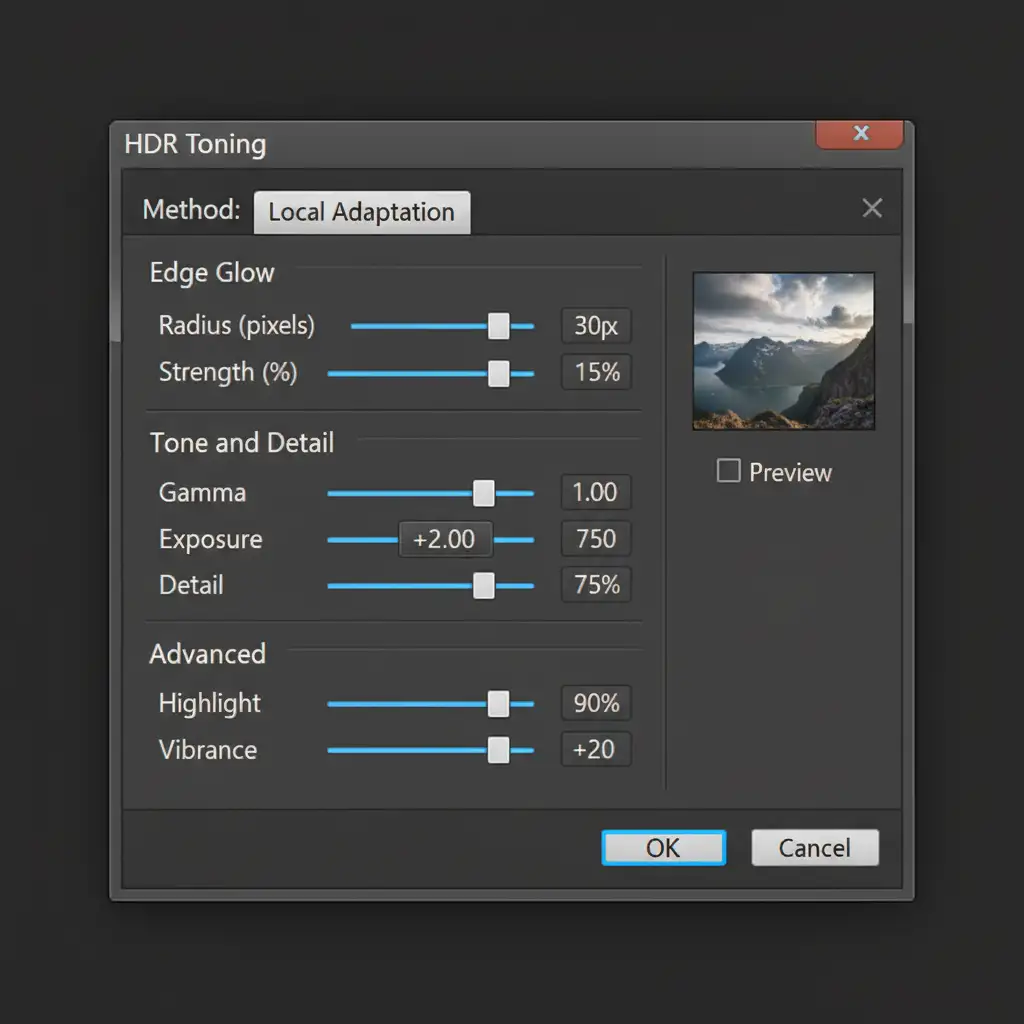1024x1024 pixels.
Task: Open the Local Adaptation method dropdown
Action: pyautogui.click(x=361, y=212)
